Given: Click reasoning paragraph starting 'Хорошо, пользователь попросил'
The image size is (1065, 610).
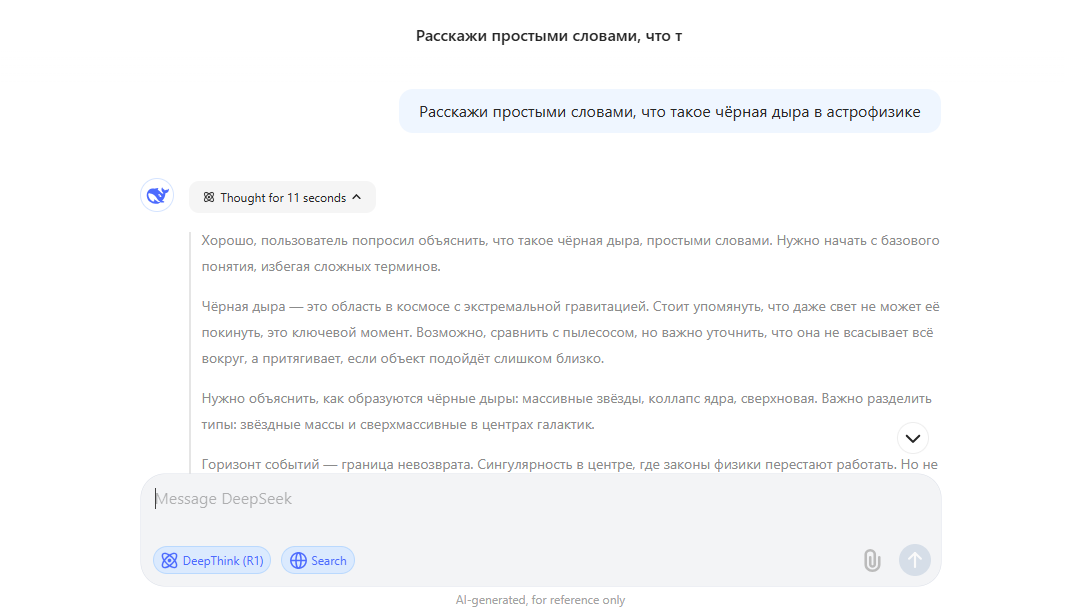Looking at the screenshot, I should tap(570, 253).
